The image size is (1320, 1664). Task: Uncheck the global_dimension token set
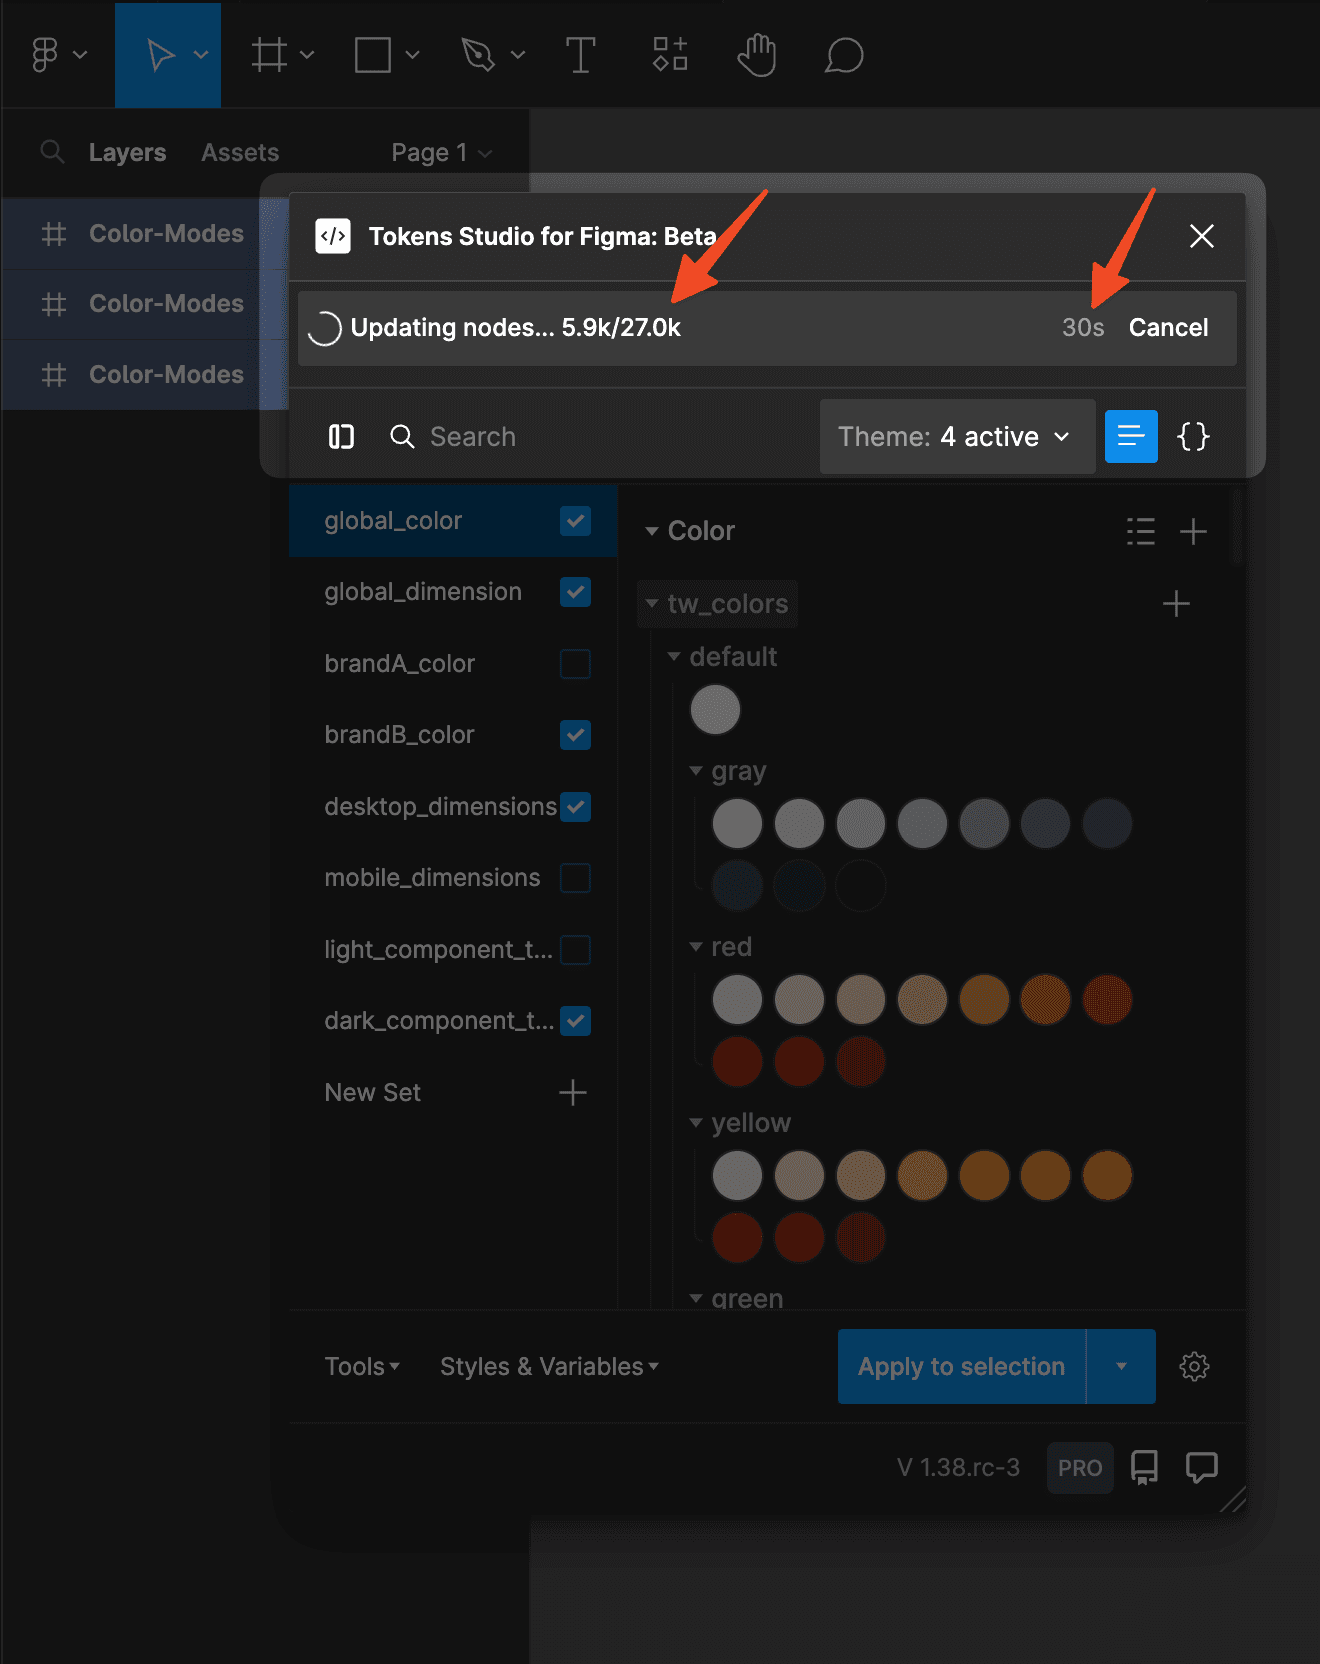[575, 592]
